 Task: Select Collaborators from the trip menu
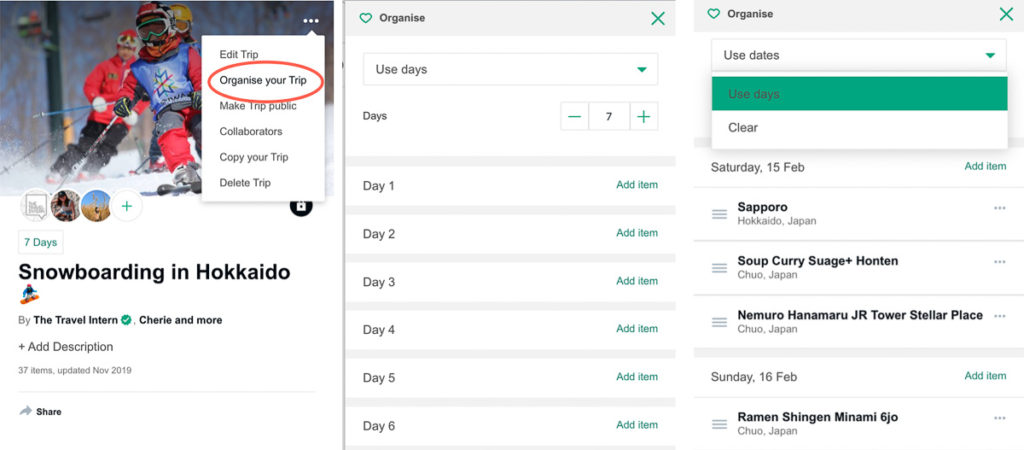[x=251, y=131]
